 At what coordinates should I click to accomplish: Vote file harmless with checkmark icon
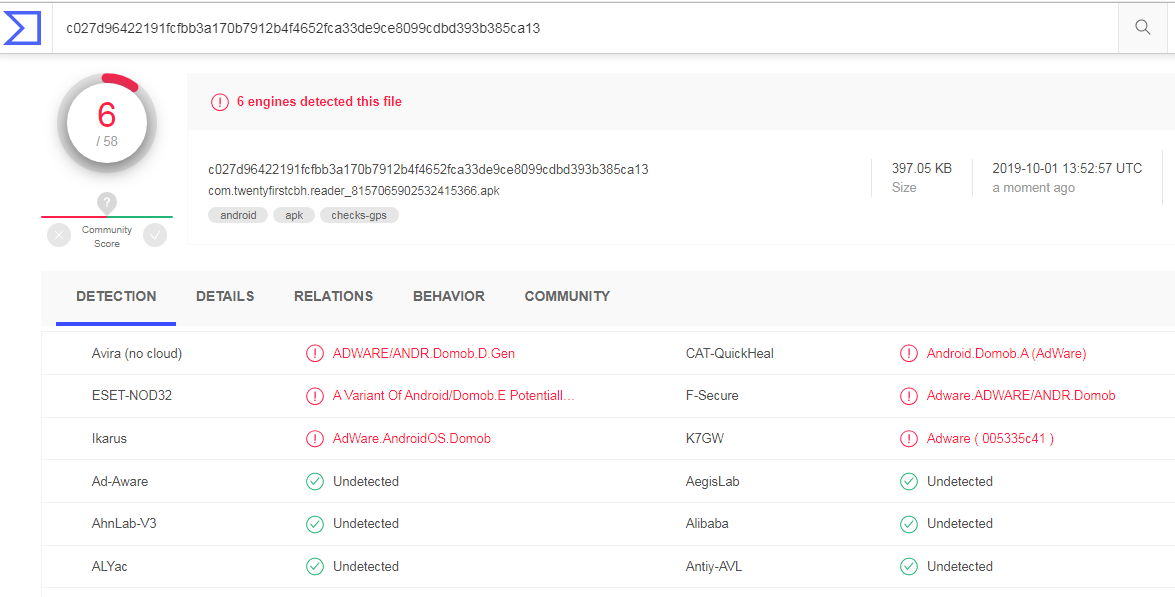(155, 235)
